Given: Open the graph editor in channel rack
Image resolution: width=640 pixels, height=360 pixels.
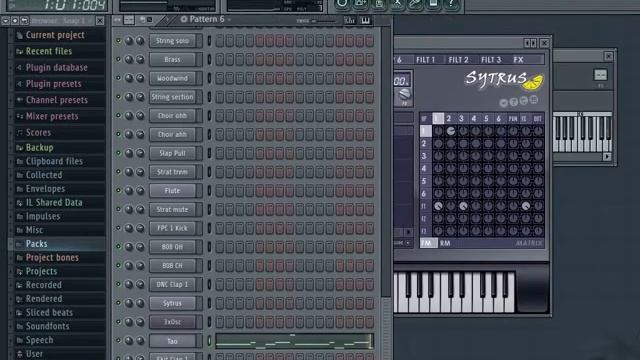Looking at the screenshot, I should pyautogui.click(x=349, y=20).
